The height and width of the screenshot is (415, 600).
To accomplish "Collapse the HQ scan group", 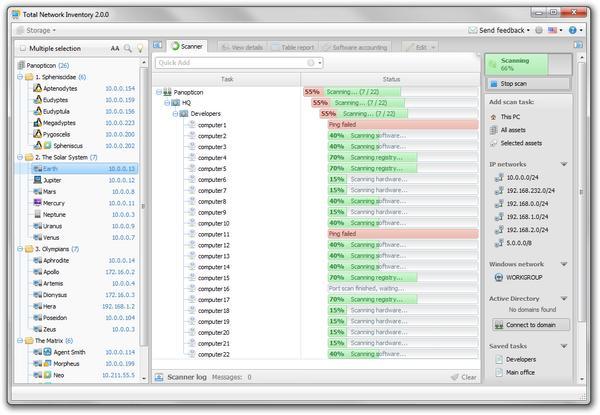I will pyautogui.click(x=167, y=103).
